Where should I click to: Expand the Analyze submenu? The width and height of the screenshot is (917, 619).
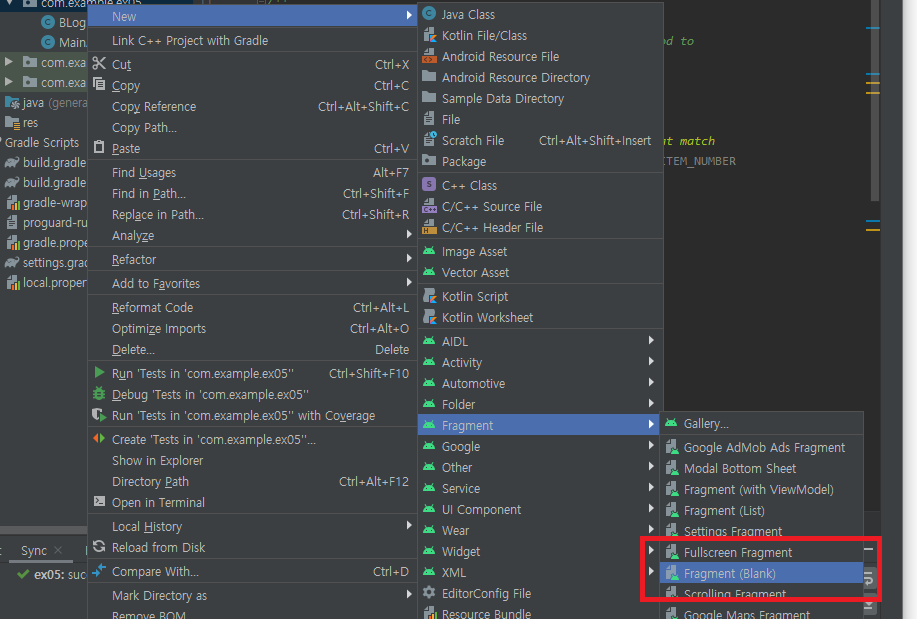(252, 236)
